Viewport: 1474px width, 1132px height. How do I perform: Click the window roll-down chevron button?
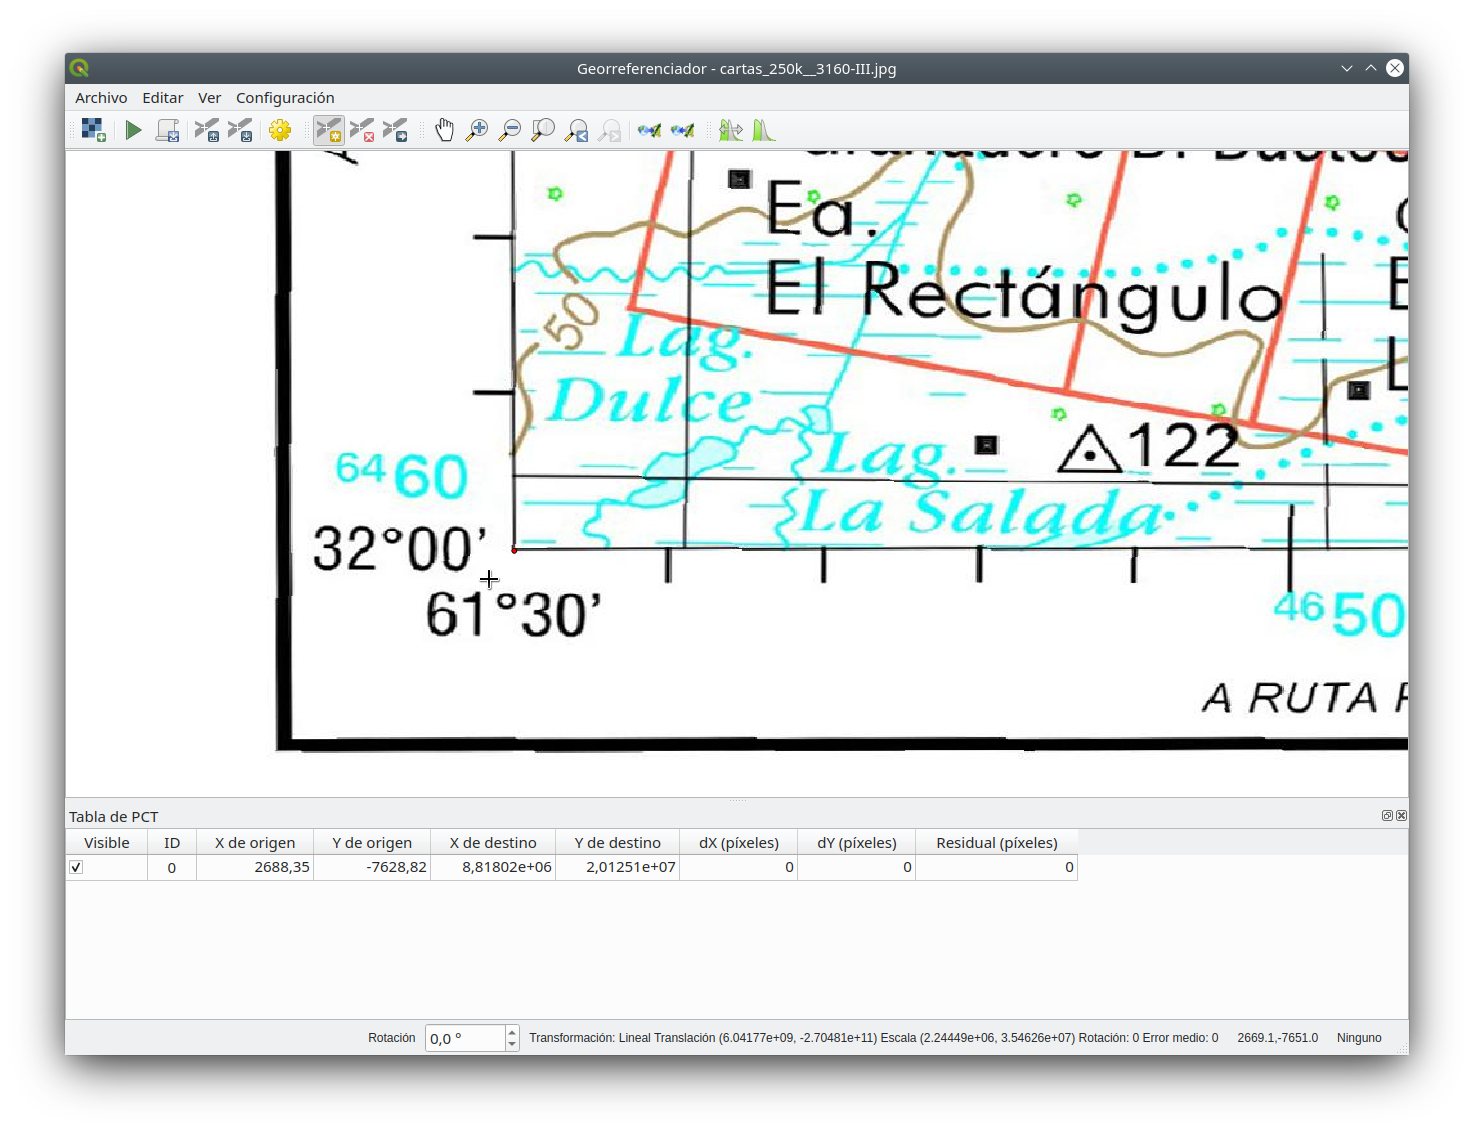(1347, 68)
